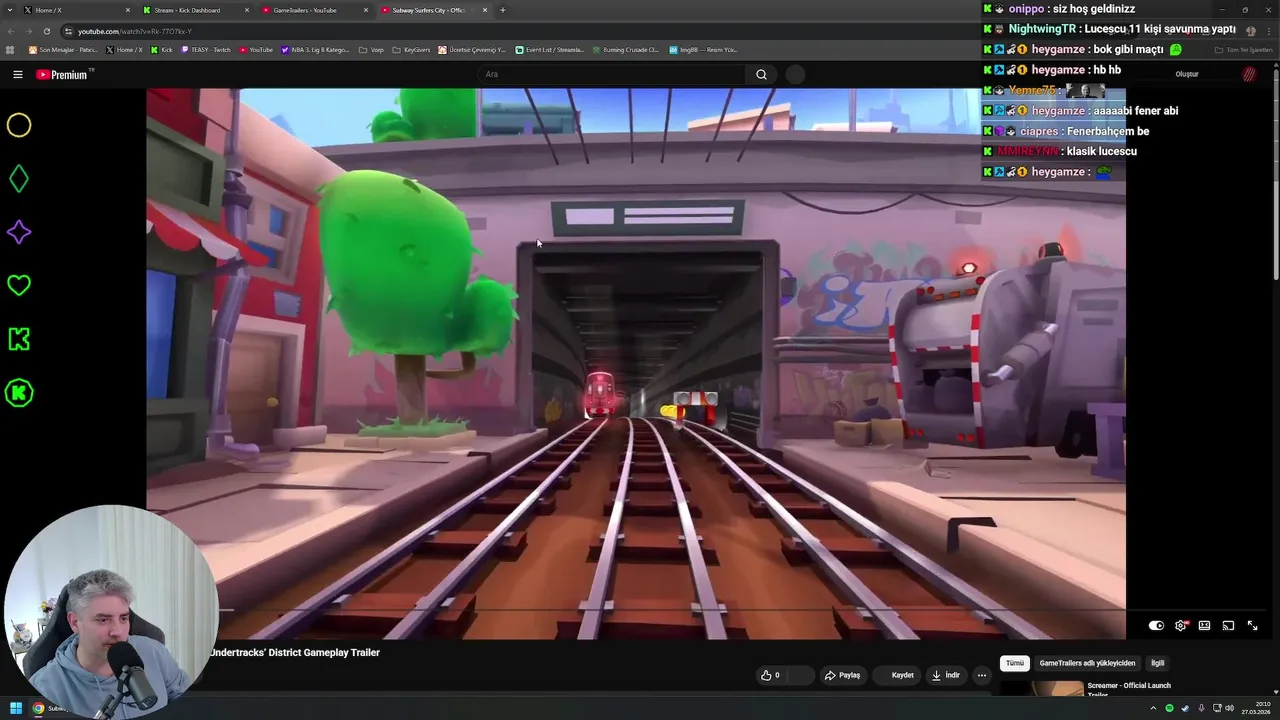The width and height of the screenshot is (1280, 720).
Task: Like the video with thumbs-up button
Action: (770, 675)
